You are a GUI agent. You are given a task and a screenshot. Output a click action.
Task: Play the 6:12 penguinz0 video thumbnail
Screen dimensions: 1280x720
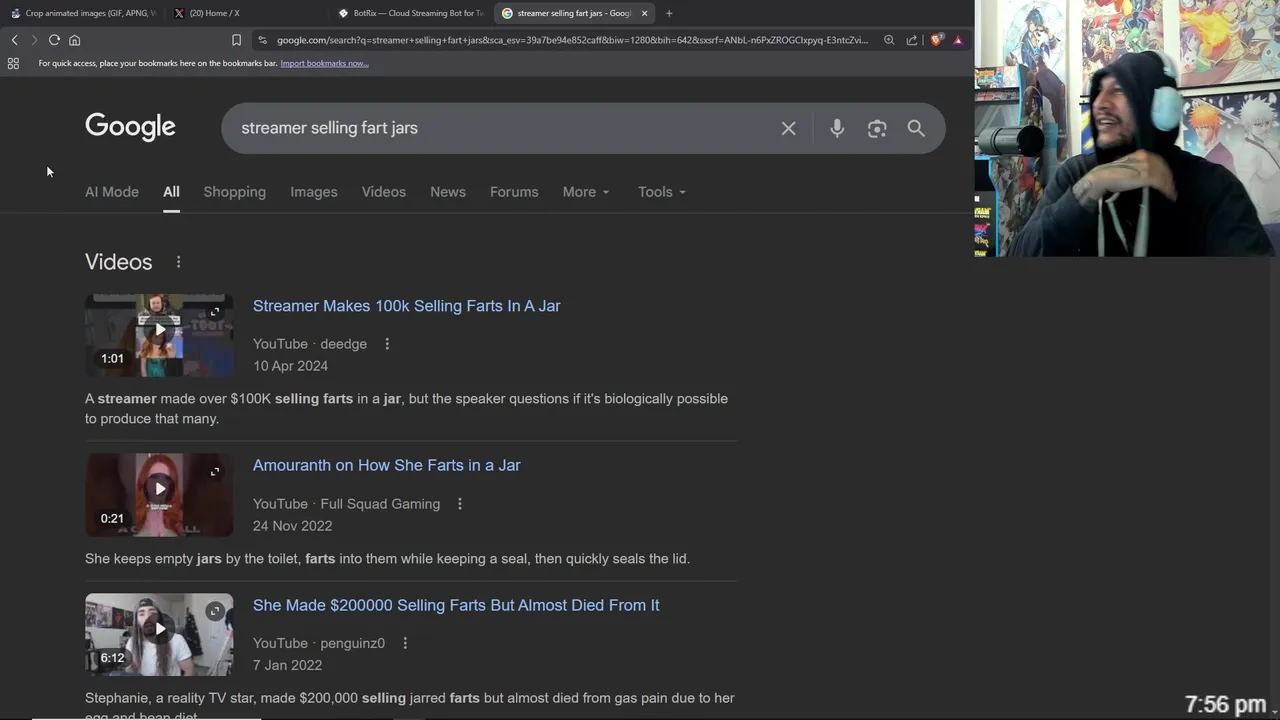click(x=159, y=635)
